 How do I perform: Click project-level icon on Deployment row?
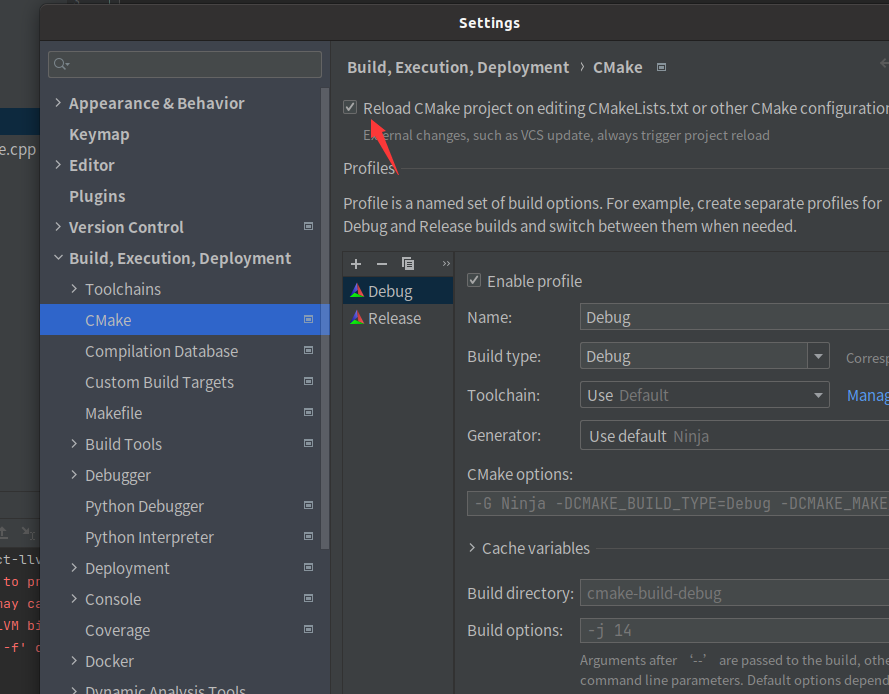308,567
